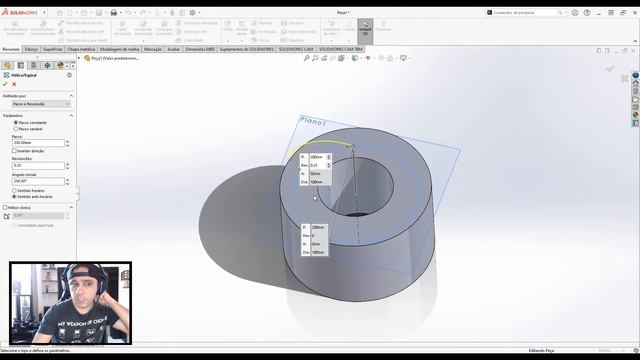
Task: Toggle the Inverter direção checkbox
Action: (14, 151)
